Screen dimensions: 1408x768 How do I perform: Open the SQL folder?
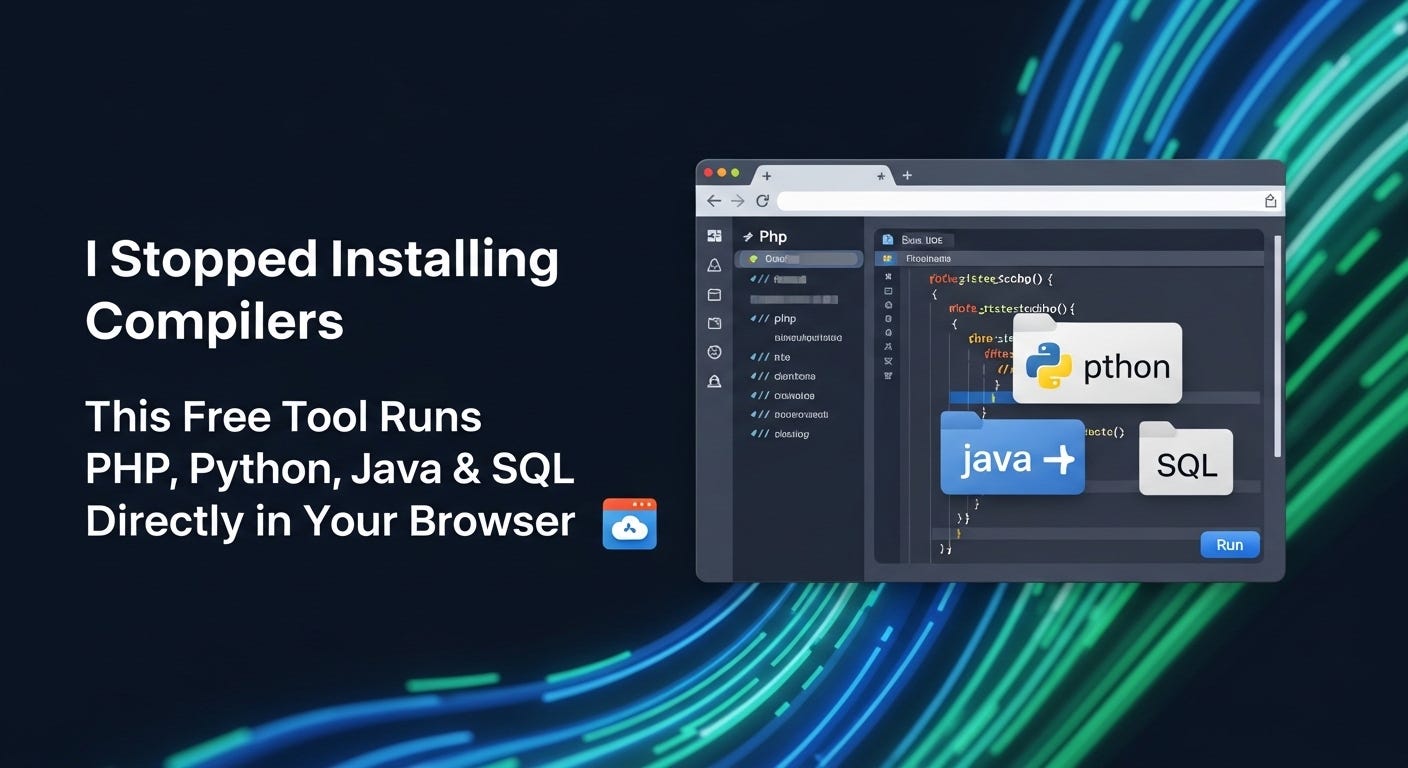click(1186, 460)
